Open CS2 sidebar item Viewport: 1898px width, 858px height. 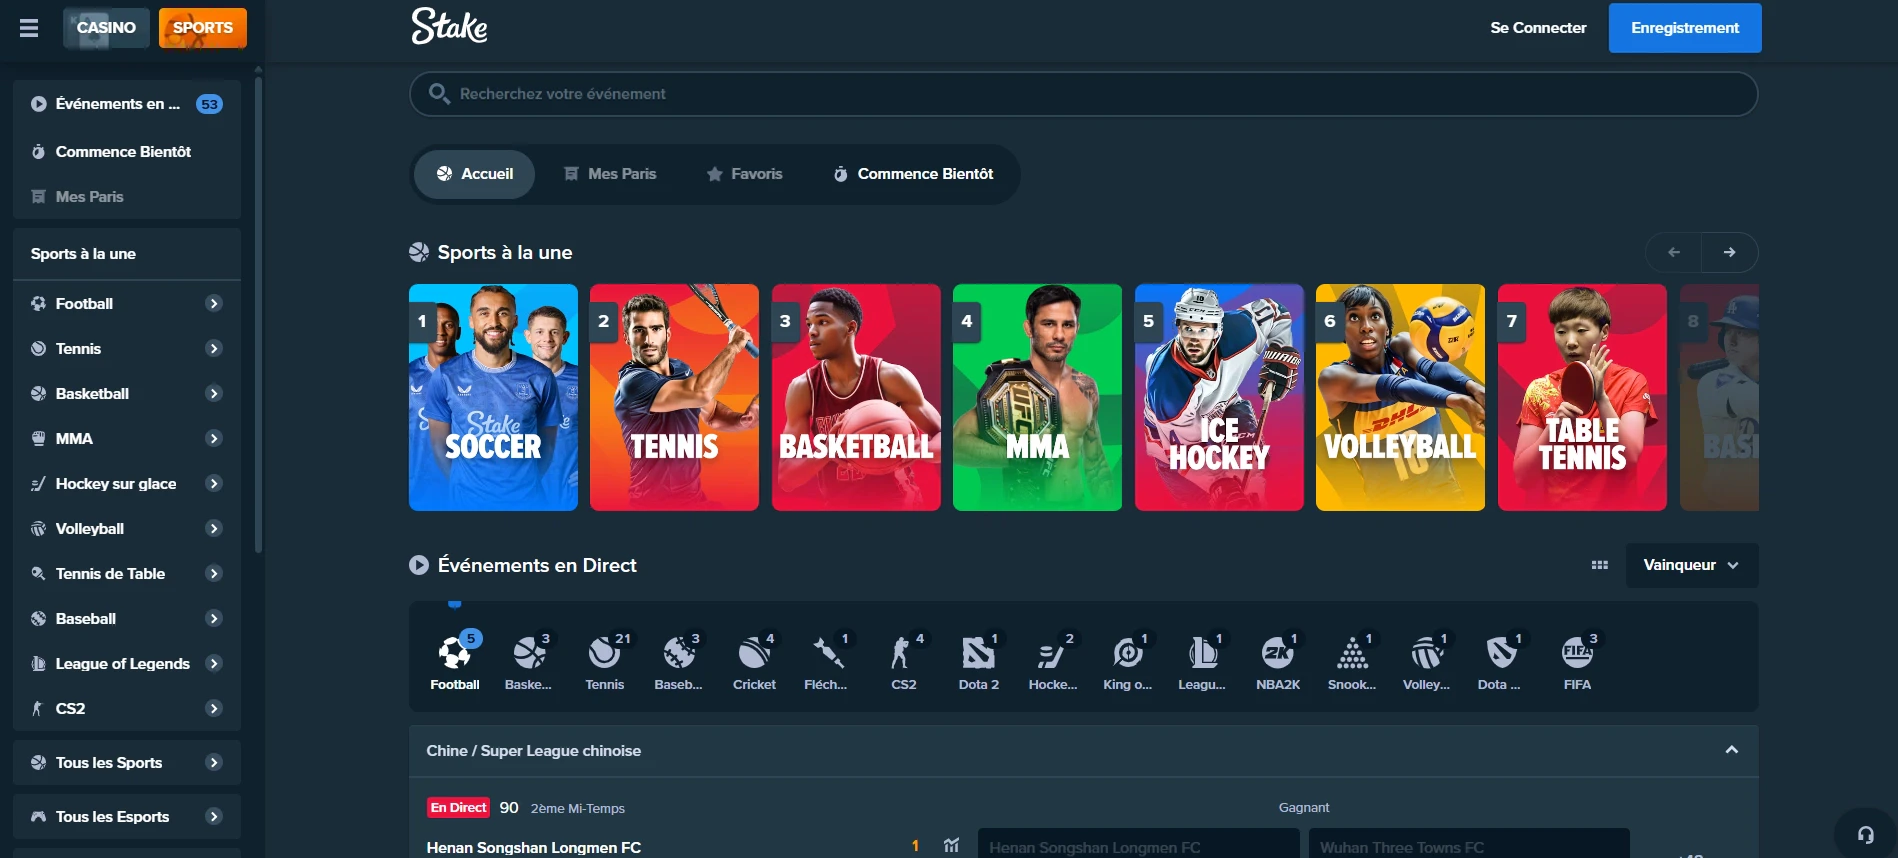pyautogui.click(x=127, y=708)
